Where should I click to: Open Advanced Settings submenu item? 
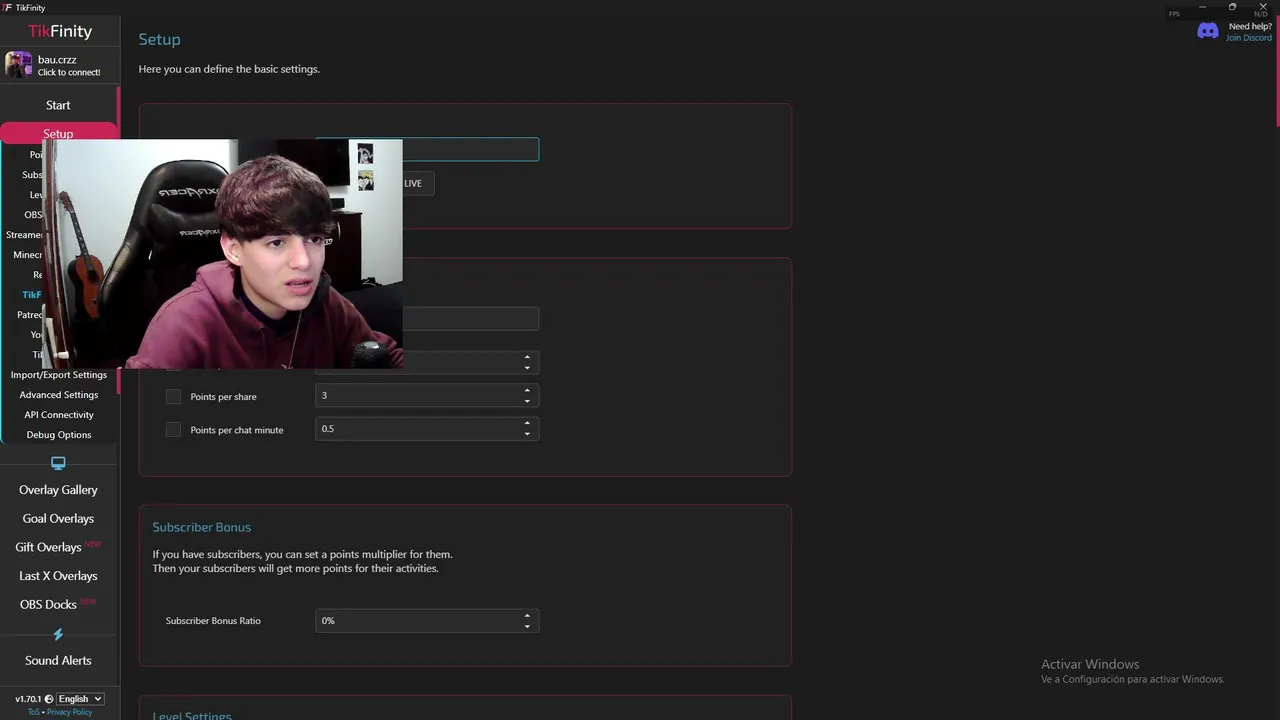59,395
